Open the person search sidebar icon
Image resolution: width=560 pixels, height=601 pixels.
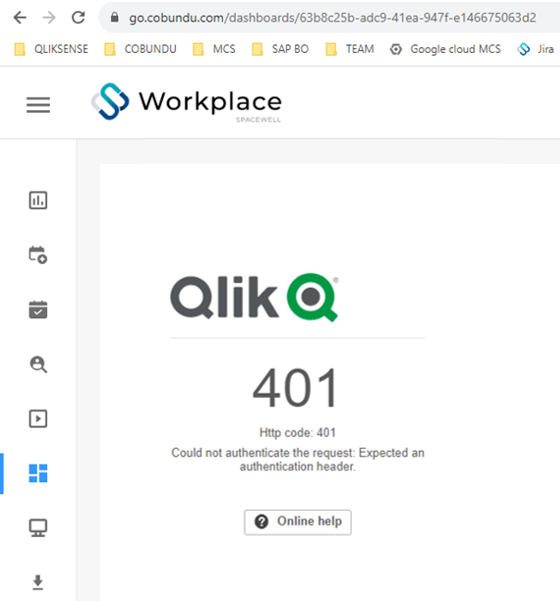point(38,364)
